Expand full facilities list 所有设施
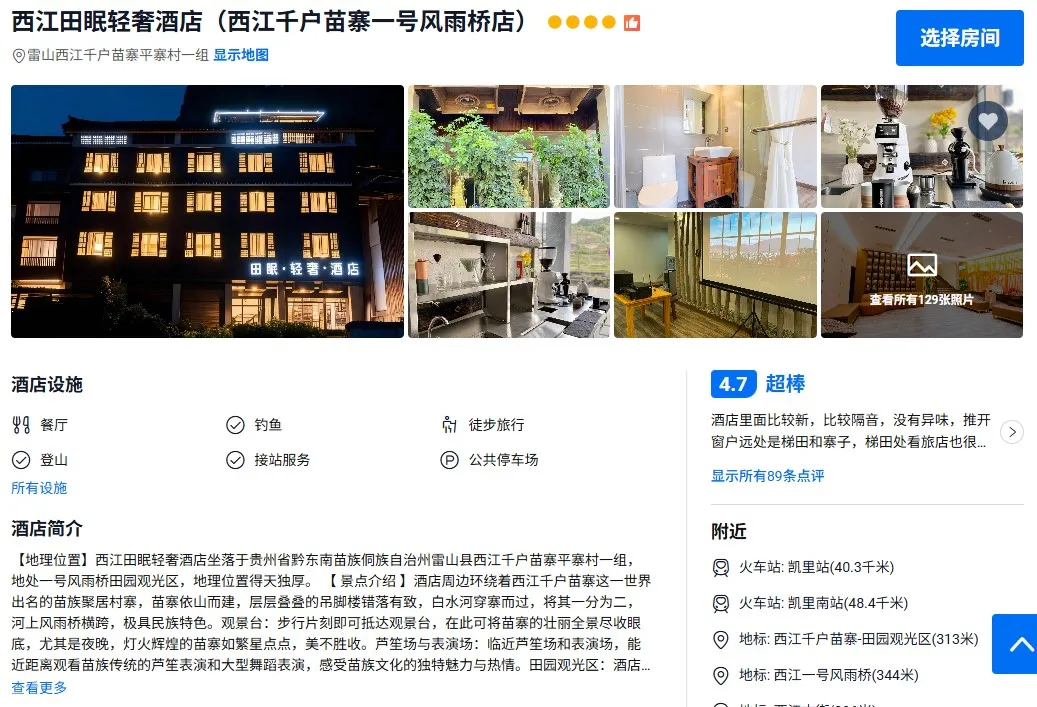The image size is (1037, 707). pyautogui.click(x=39, y=488)
